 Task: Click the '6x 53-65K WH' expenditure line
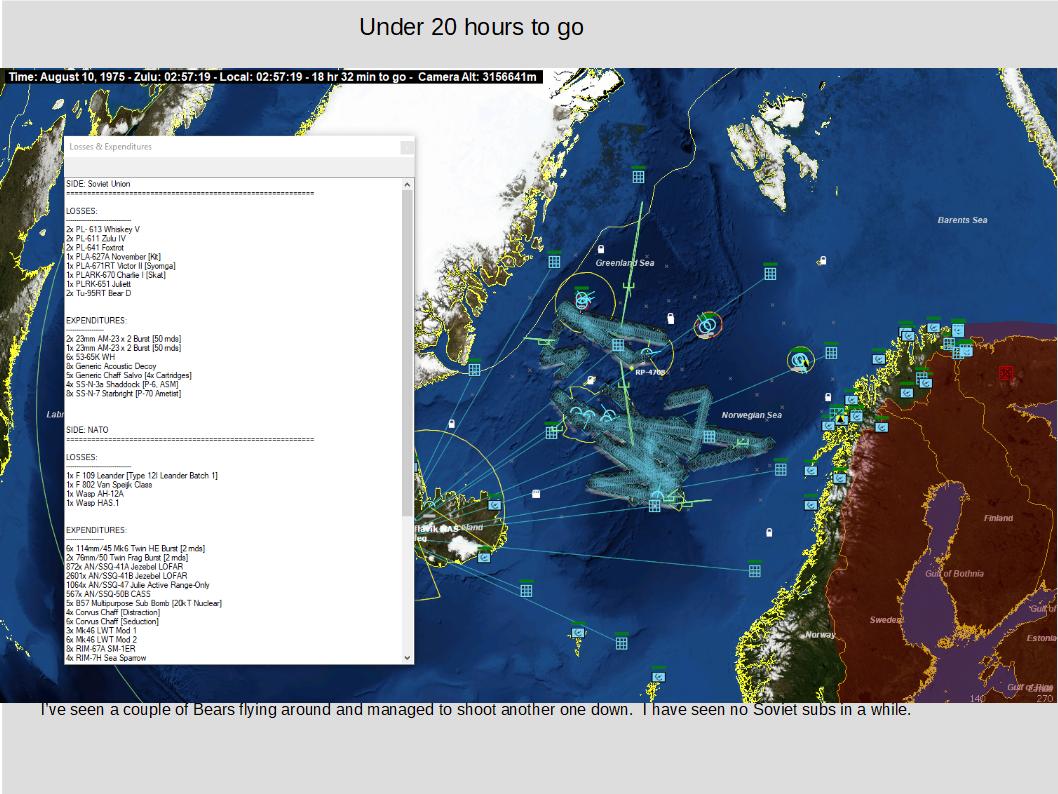point(90,357)
